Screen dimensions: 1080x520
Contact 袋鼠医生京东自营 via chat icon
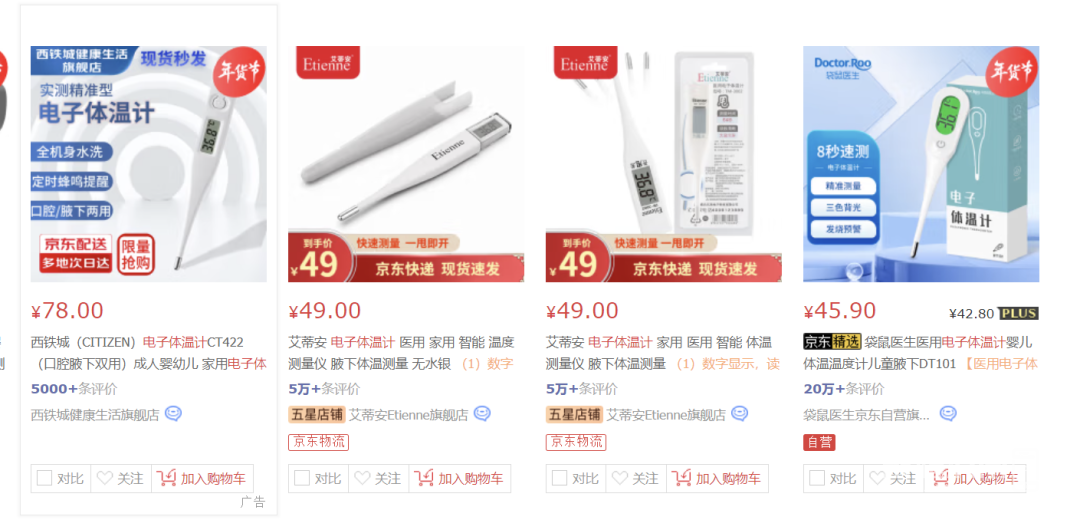(x=948, y=414)
